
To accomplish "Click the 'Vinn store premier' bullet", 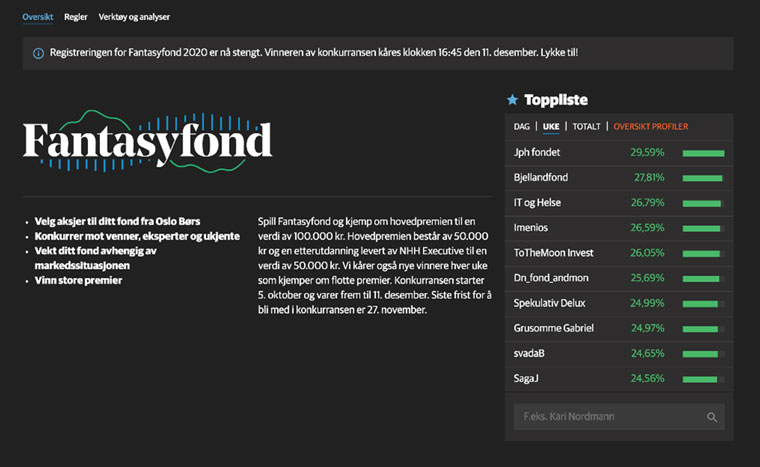I will click(x=78, y=280).
